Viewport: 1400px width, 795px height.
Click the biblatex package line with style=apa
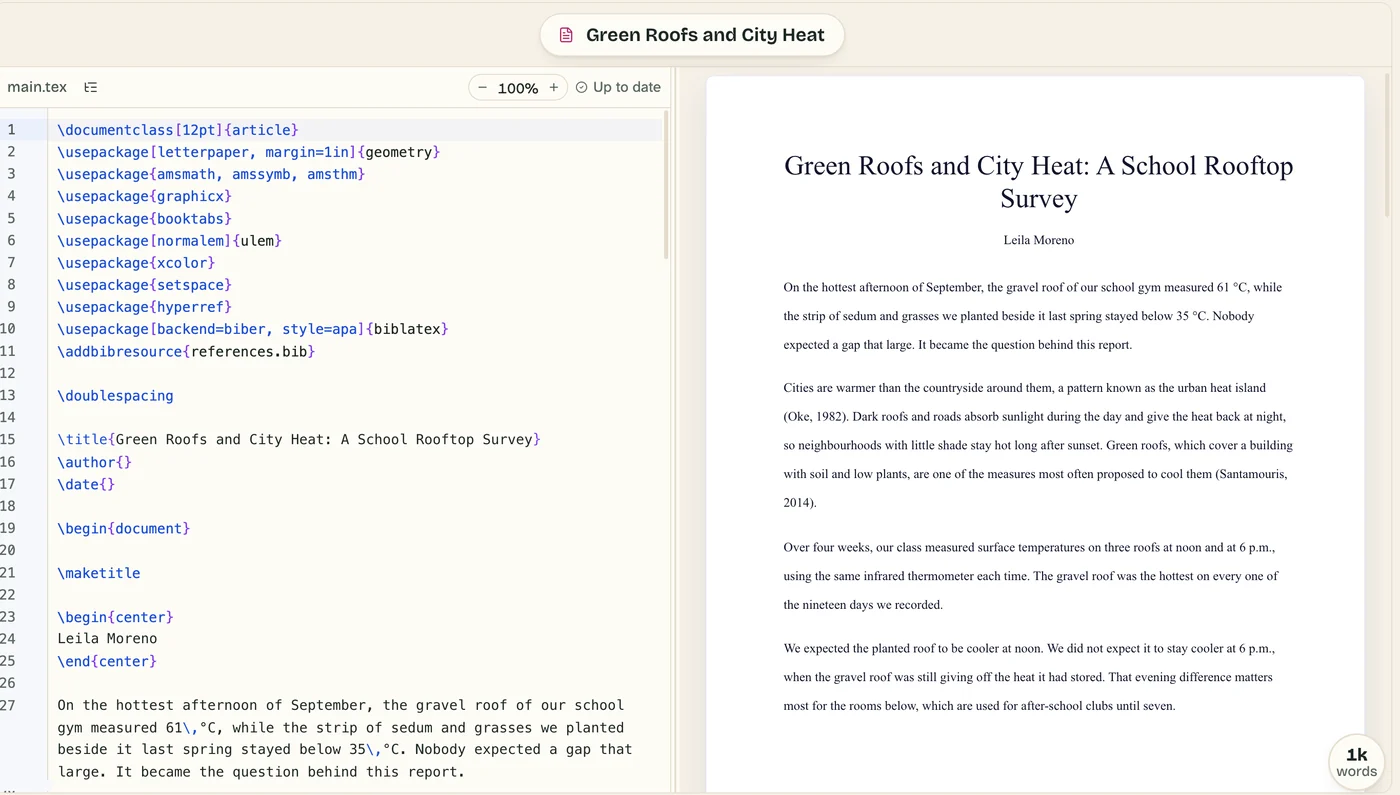(253, 329)
